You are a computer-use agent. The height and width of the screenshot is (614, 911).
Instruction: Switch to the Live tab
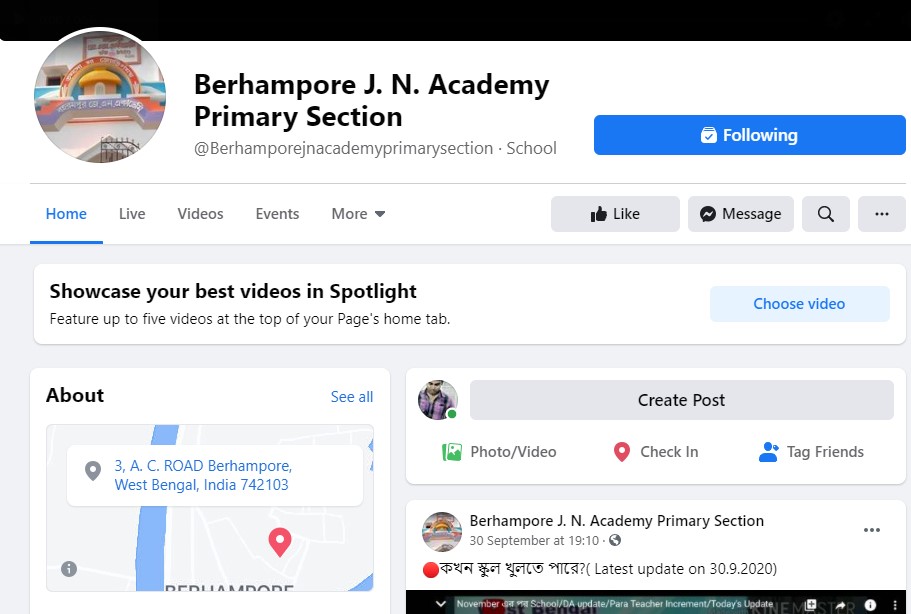[132, 214]
